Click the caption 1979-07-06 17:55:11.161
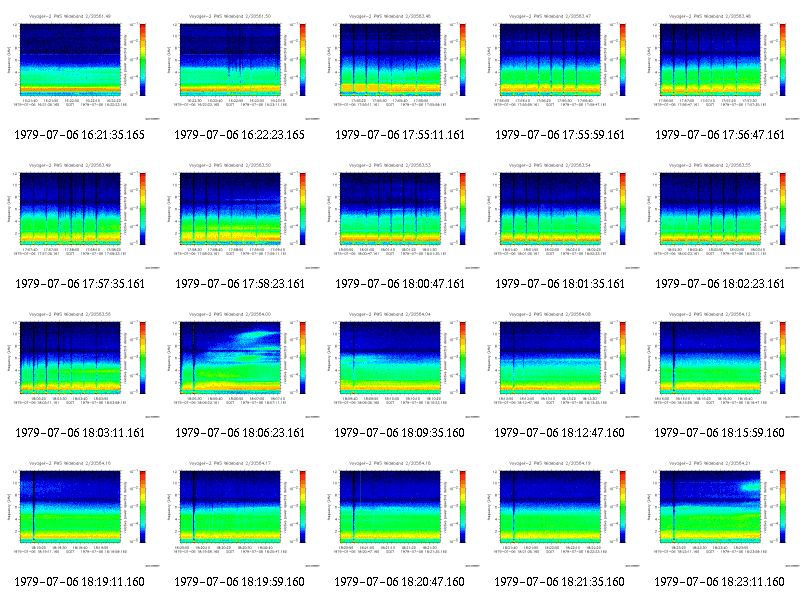800x596 pixels. click(400, 135)
